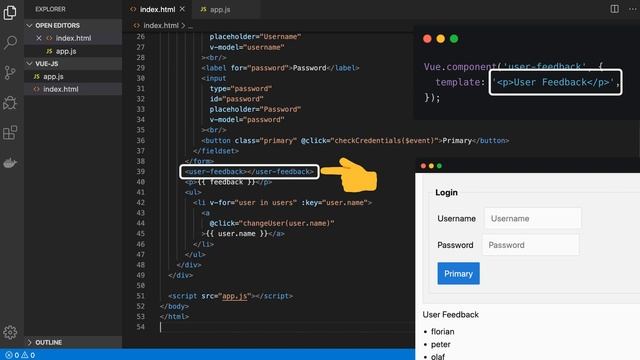Click the changeUser(user.name) handler text
Screen dimensions: 640x360
pos(287,223)
